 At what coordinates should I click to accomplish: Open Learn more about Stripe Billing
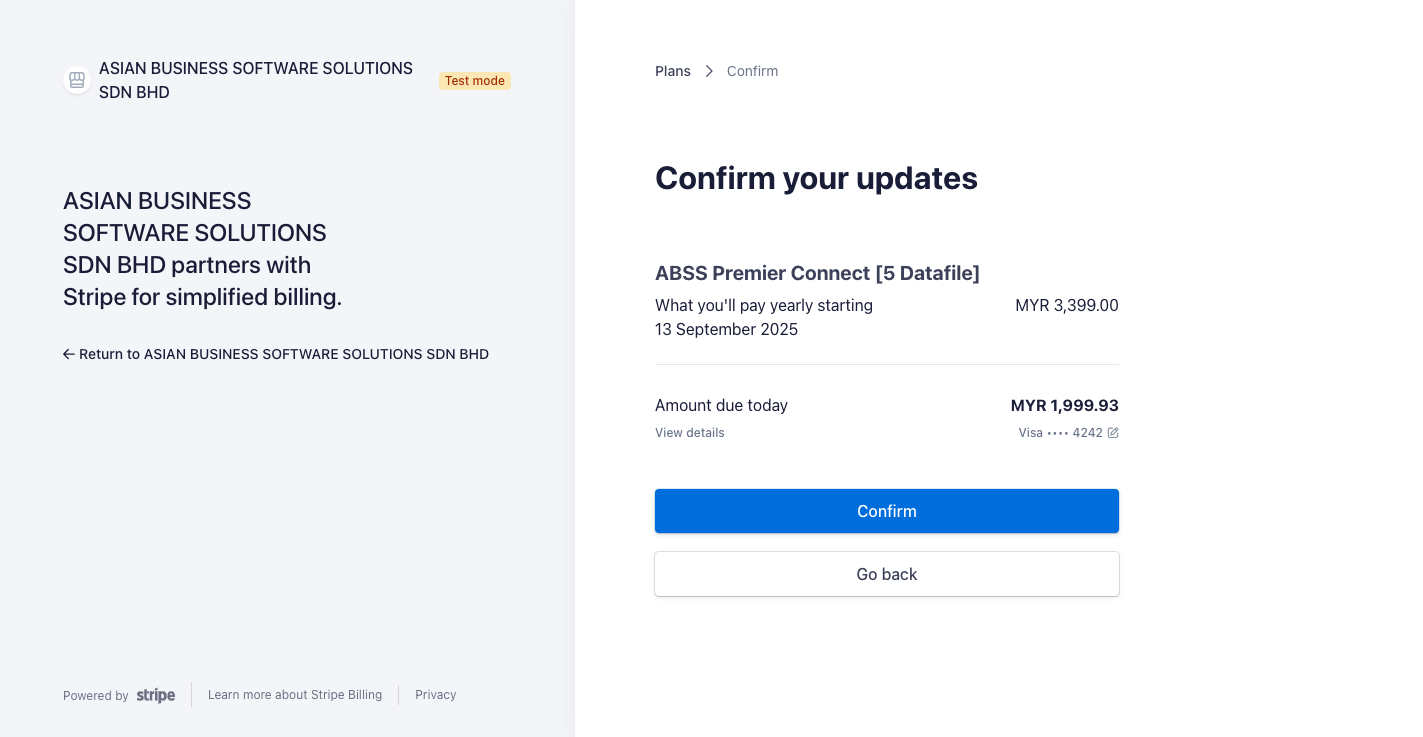click(295, 695)
